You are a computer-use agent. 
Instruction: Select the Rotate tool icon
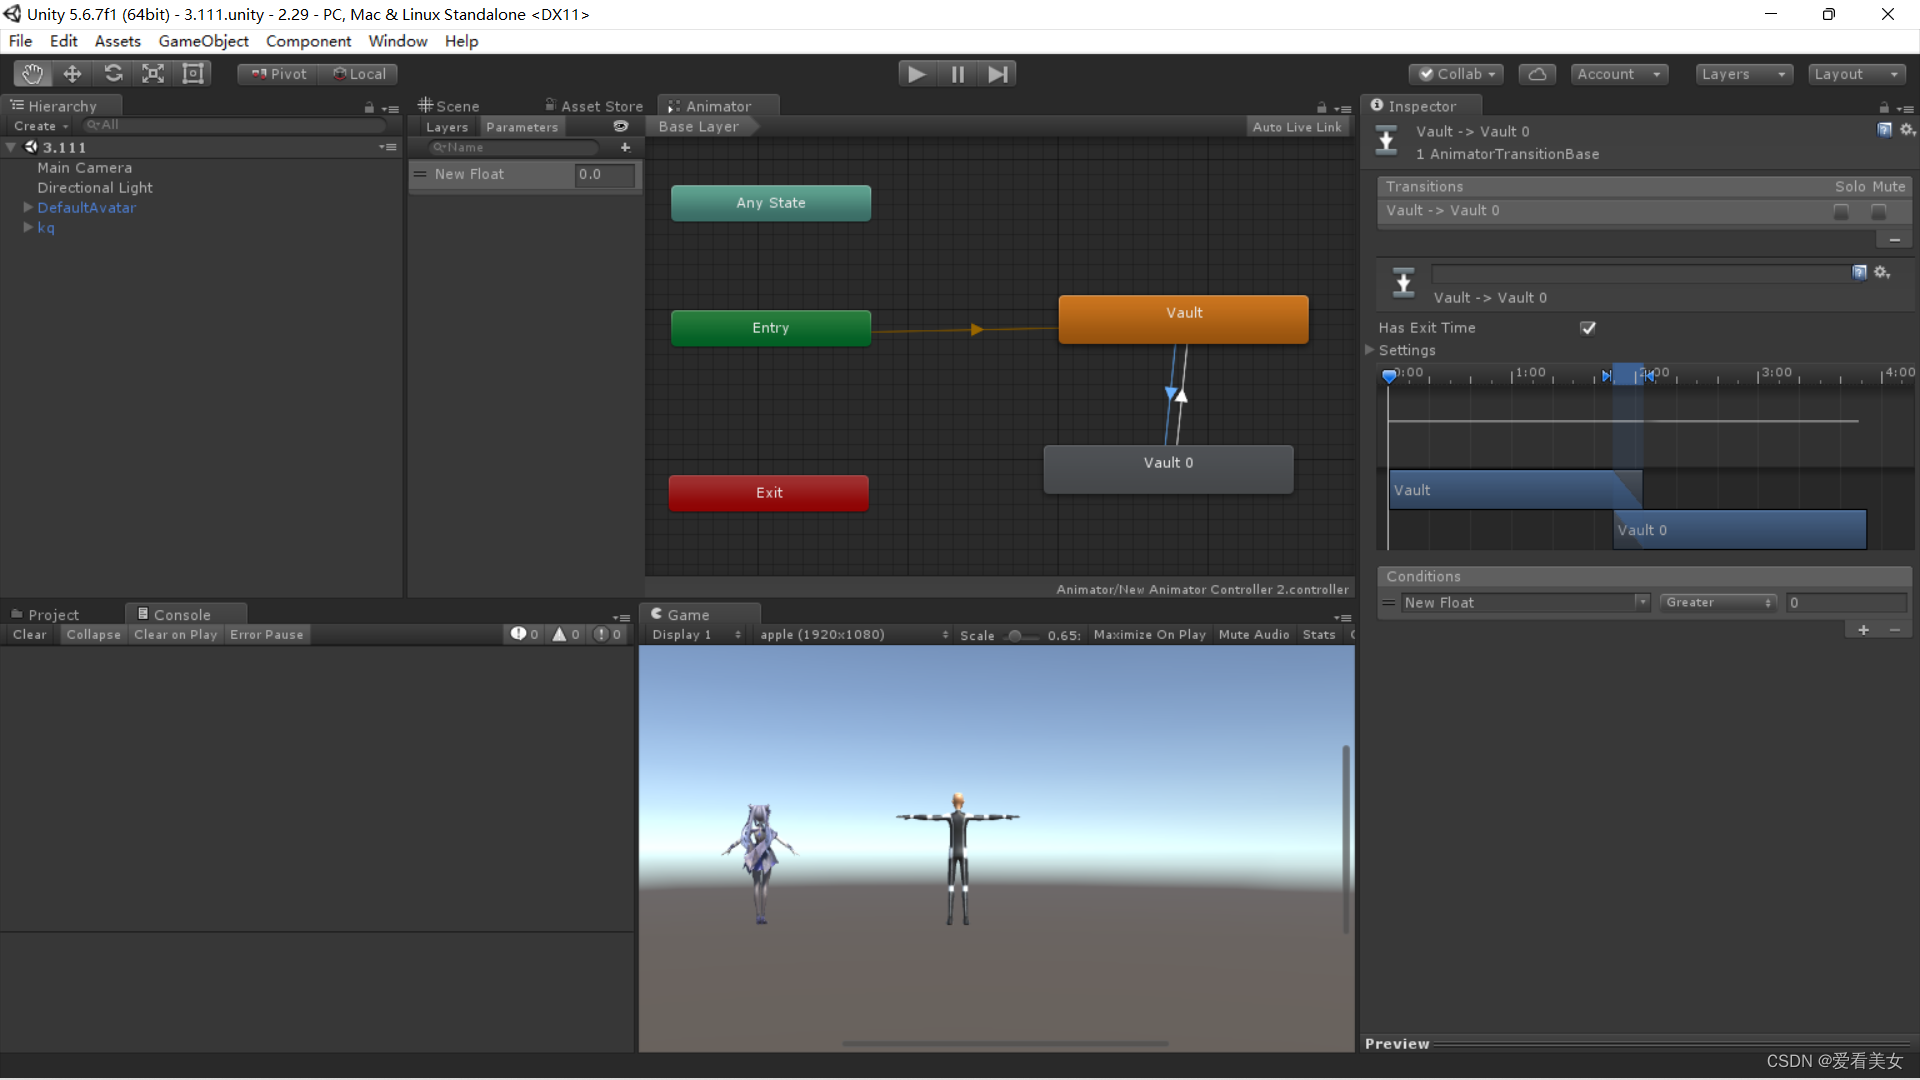[113, 74]
